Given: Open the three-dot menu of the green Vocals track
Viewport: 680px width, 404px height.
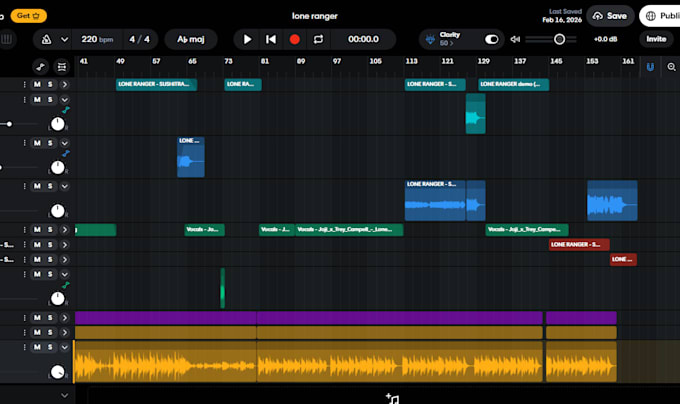Looking at the screenshot, I should (x=24, y=230).
